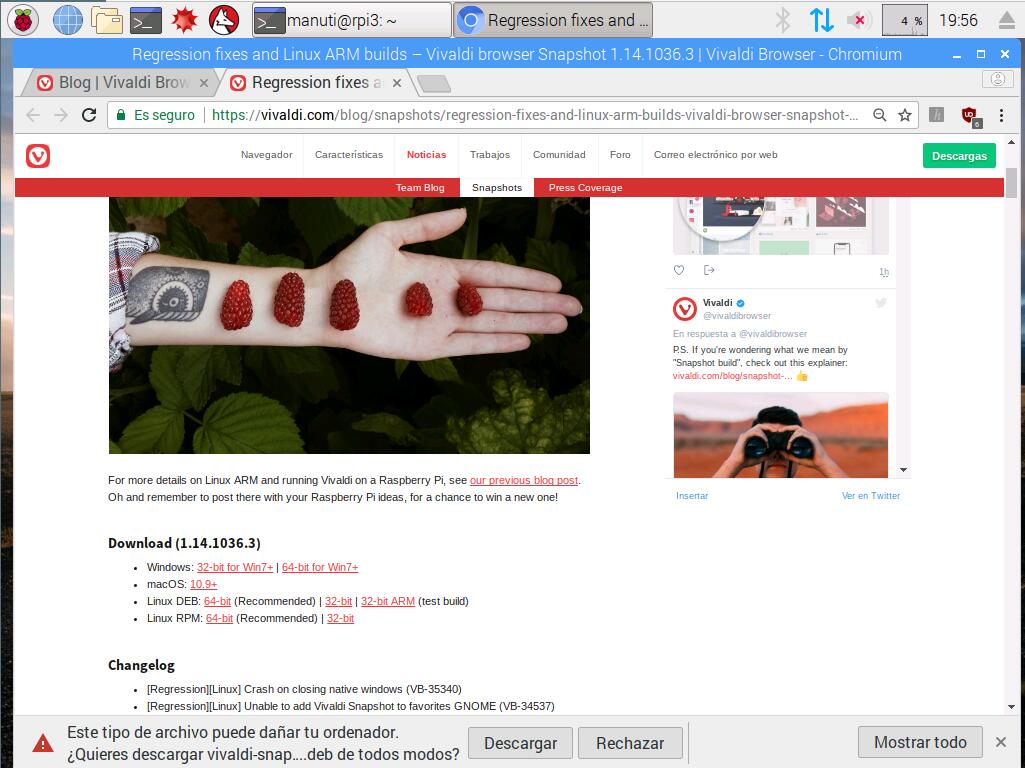Close the Regression fixes tab

coord(397,83)
